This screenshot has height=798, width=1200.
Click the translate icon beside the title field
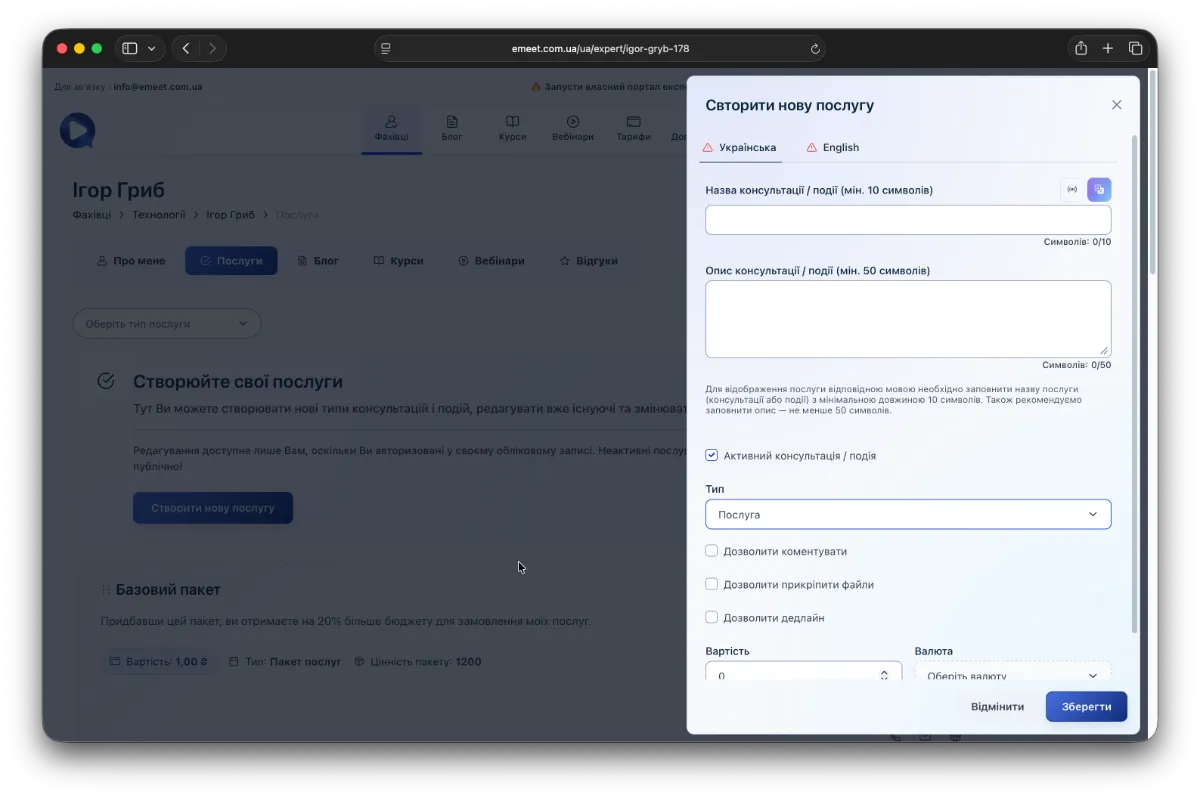pos(1099,189)
